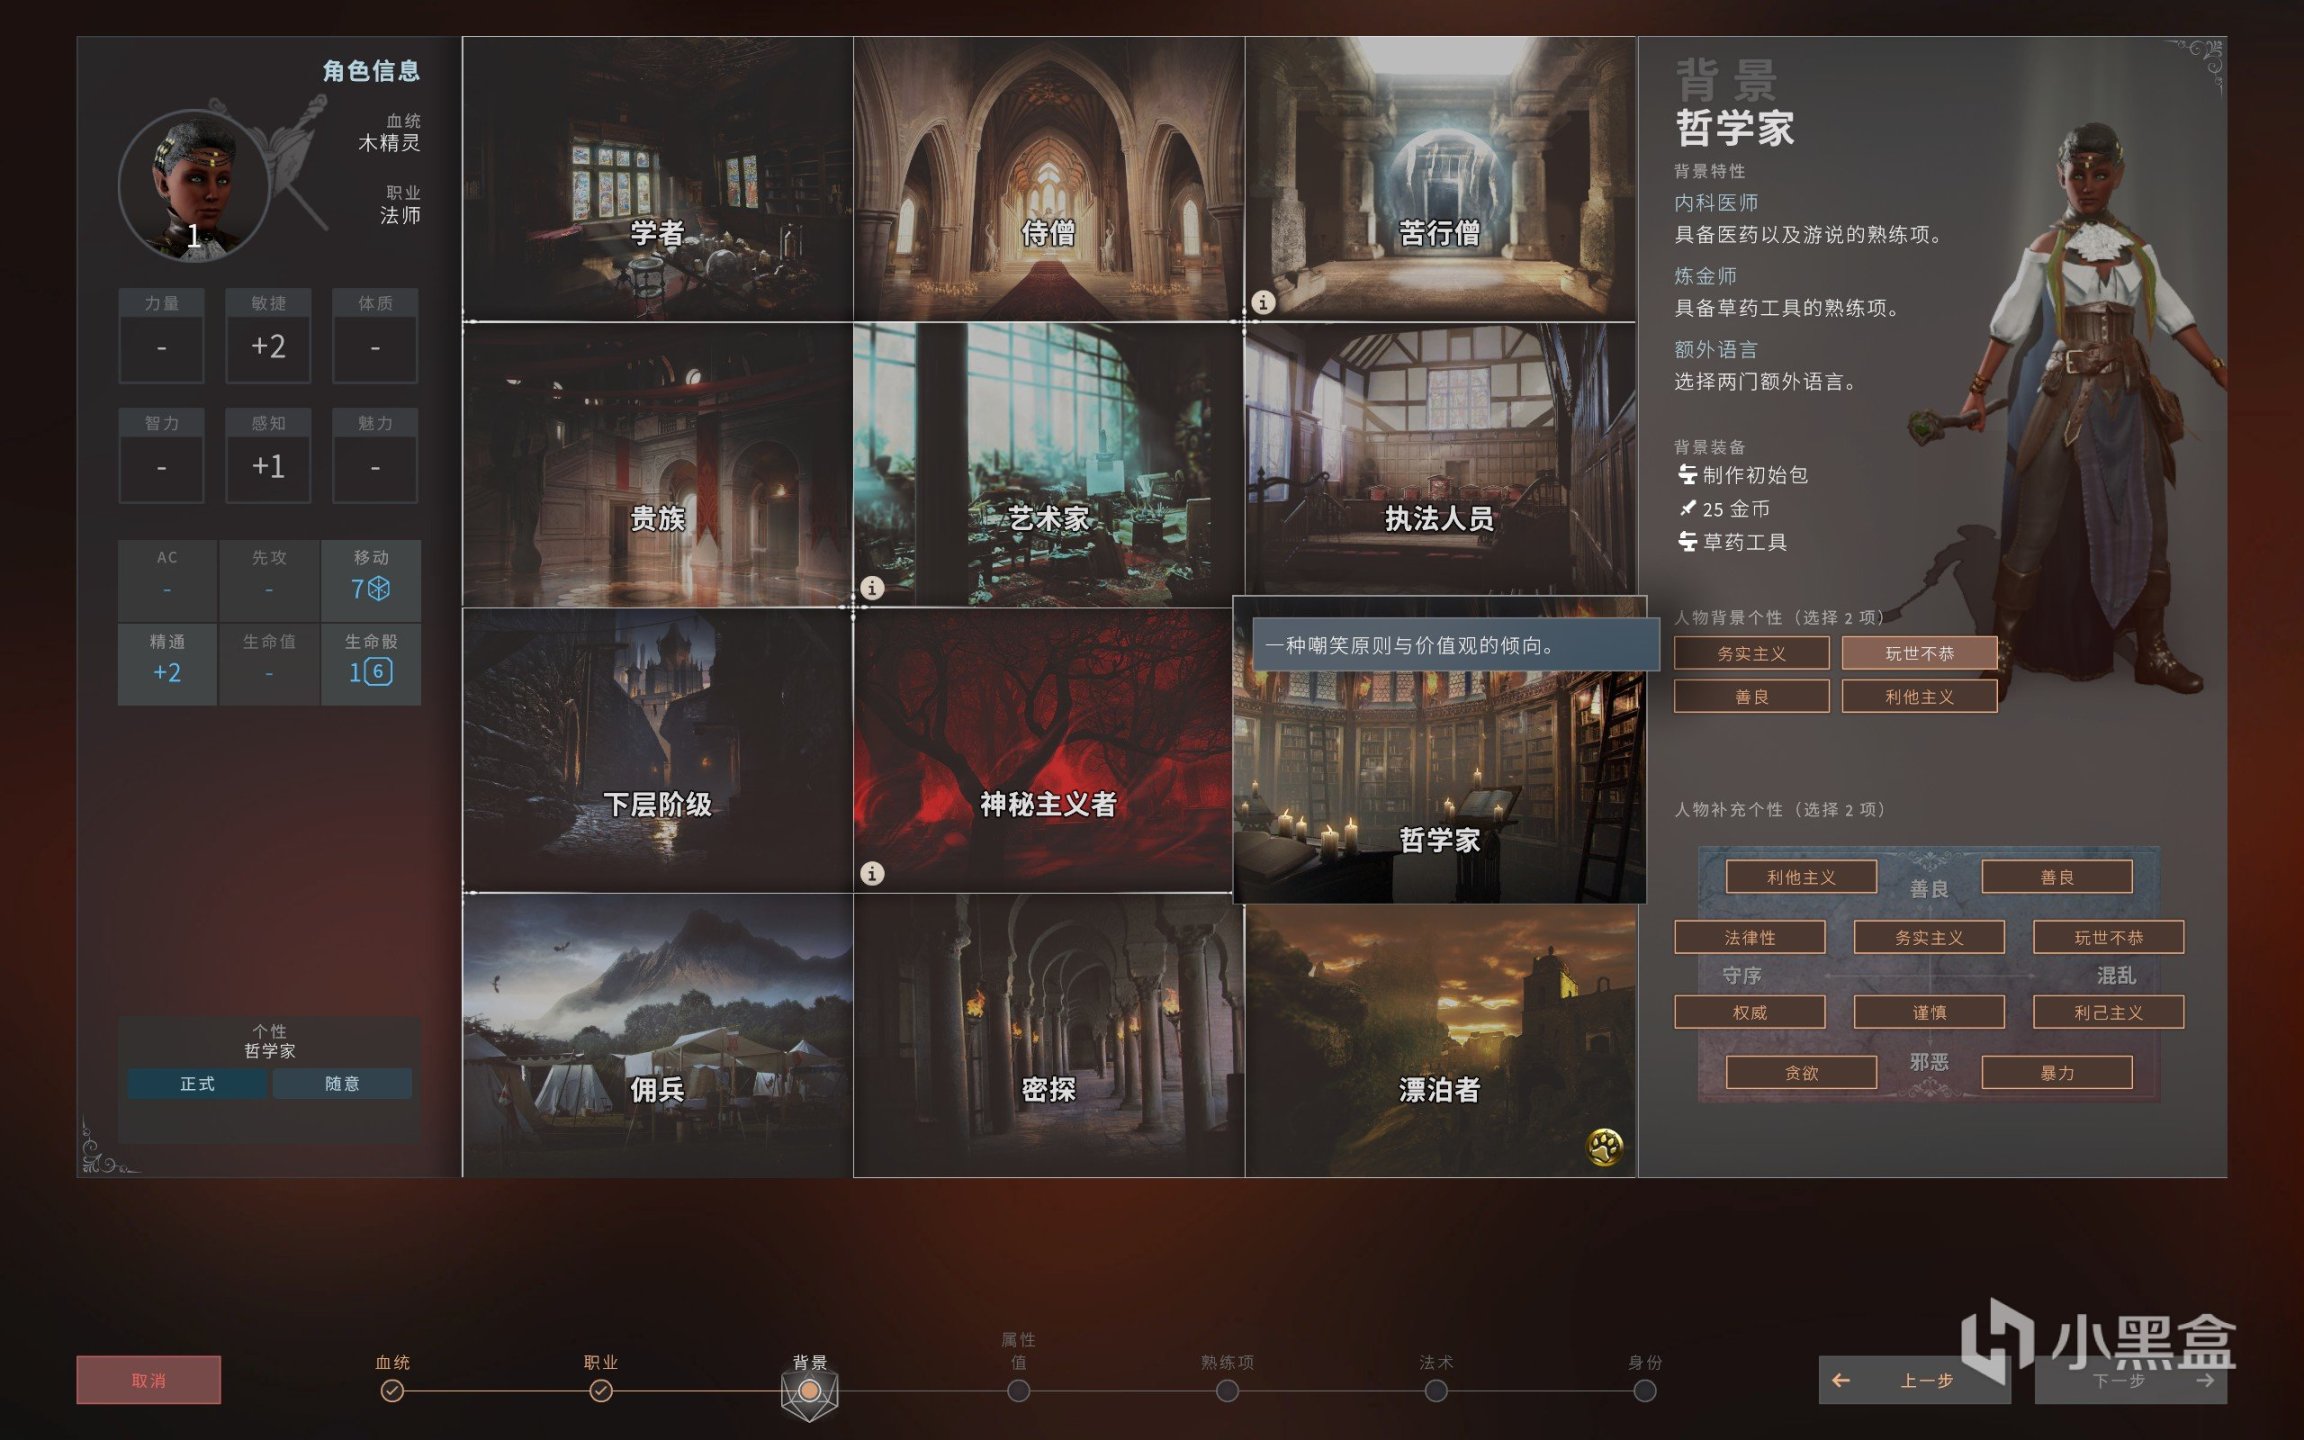
Task: Jump to the 法术 step
Action: click(x=1436, y=1390)
